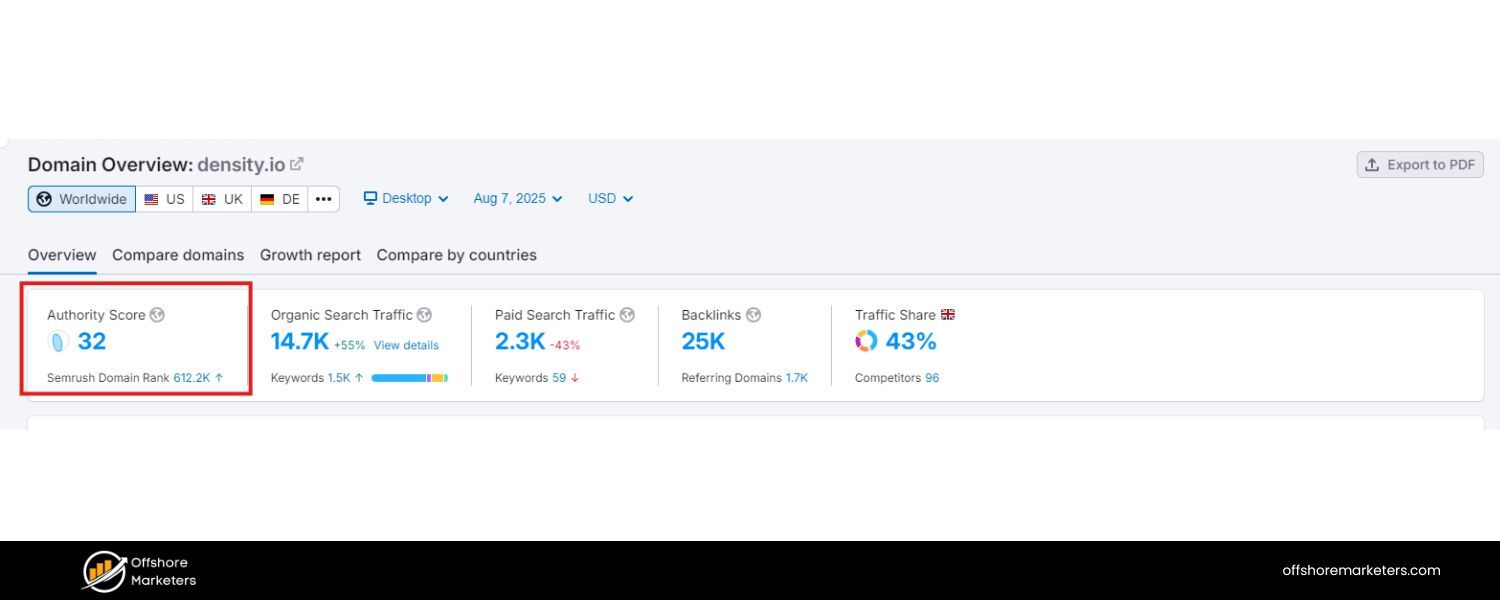Switch to the US region filter
Image resolution: width=1500 pixels, height=600 pixels.
point(164,198)
